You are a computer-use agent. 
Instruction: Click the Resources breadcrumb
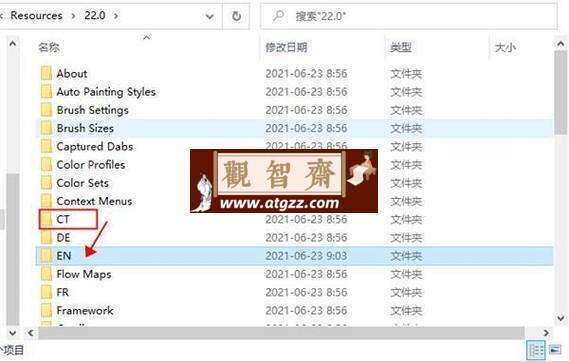click(x=36, y=16)
